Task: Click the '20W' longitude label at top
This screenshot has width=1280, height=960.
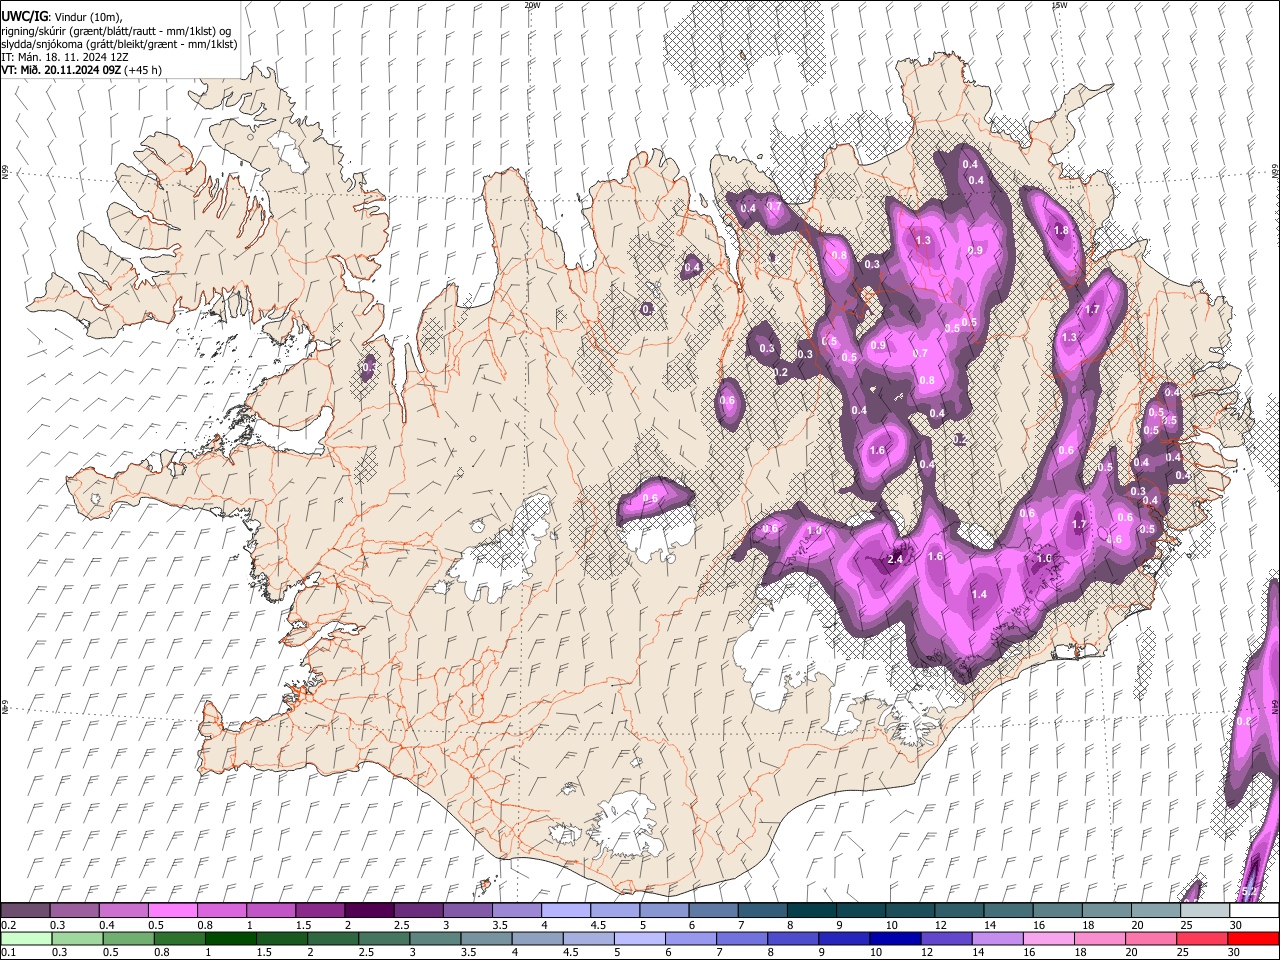Action: [x=533, y=5]
